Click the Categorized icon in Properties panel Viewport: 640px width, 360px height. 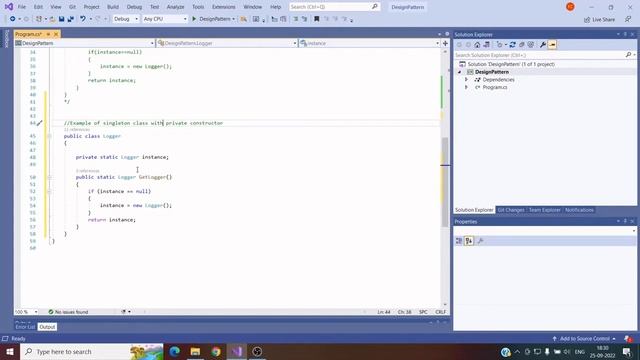[x=459, y=241]
